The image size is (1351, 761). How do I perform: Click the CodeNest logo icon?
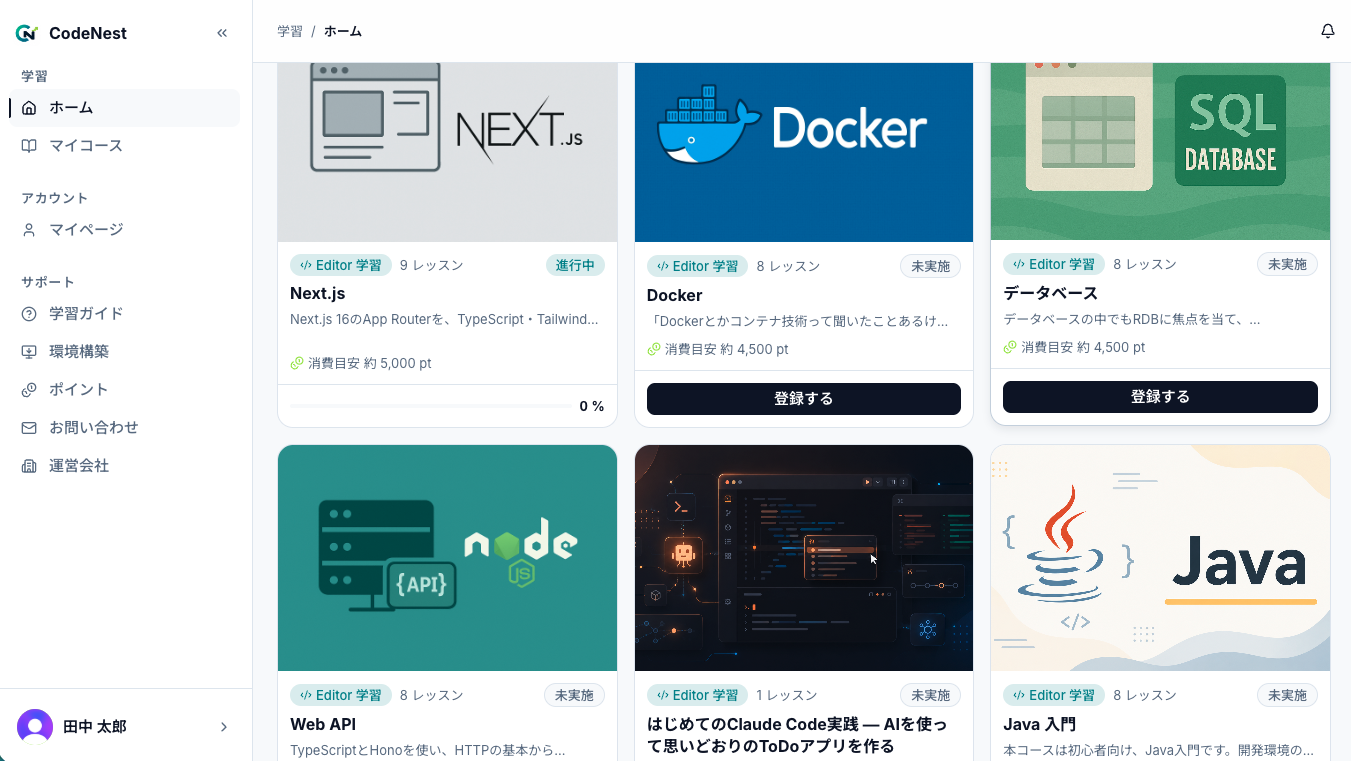pyautogui.click(x=27, y=33)
